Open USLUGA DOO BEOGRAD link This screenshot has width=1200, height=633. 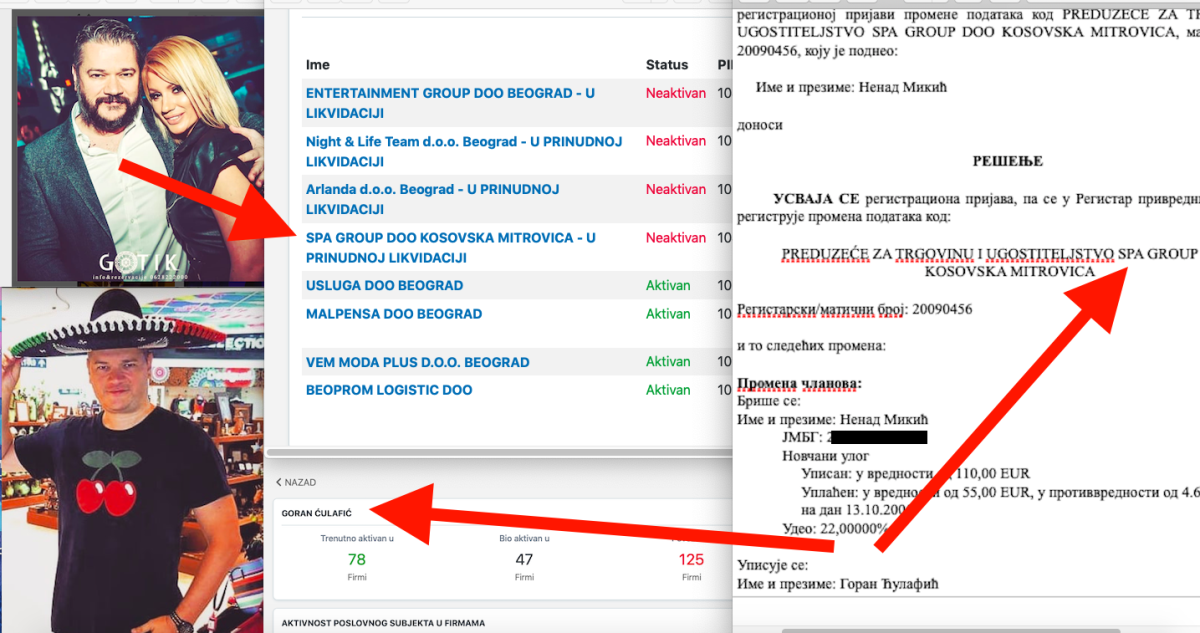click(384, 286)
